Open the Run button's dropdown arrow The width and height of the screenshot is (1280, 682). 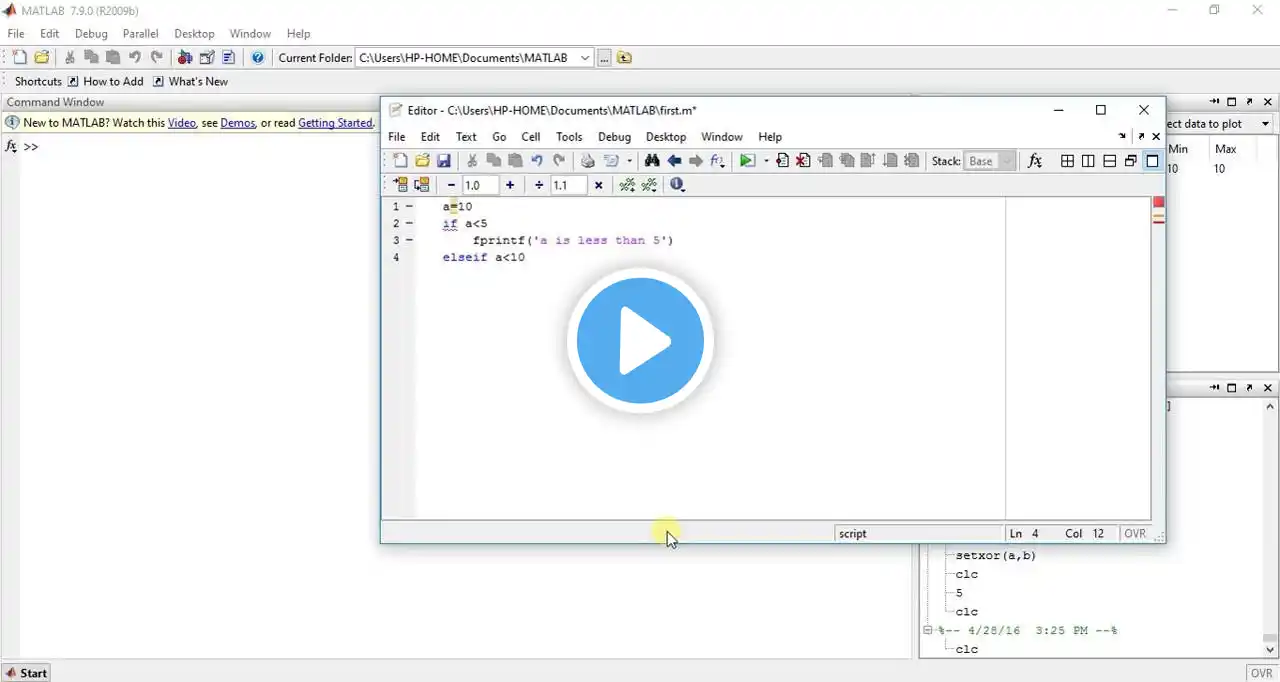(x=766, y=161)
